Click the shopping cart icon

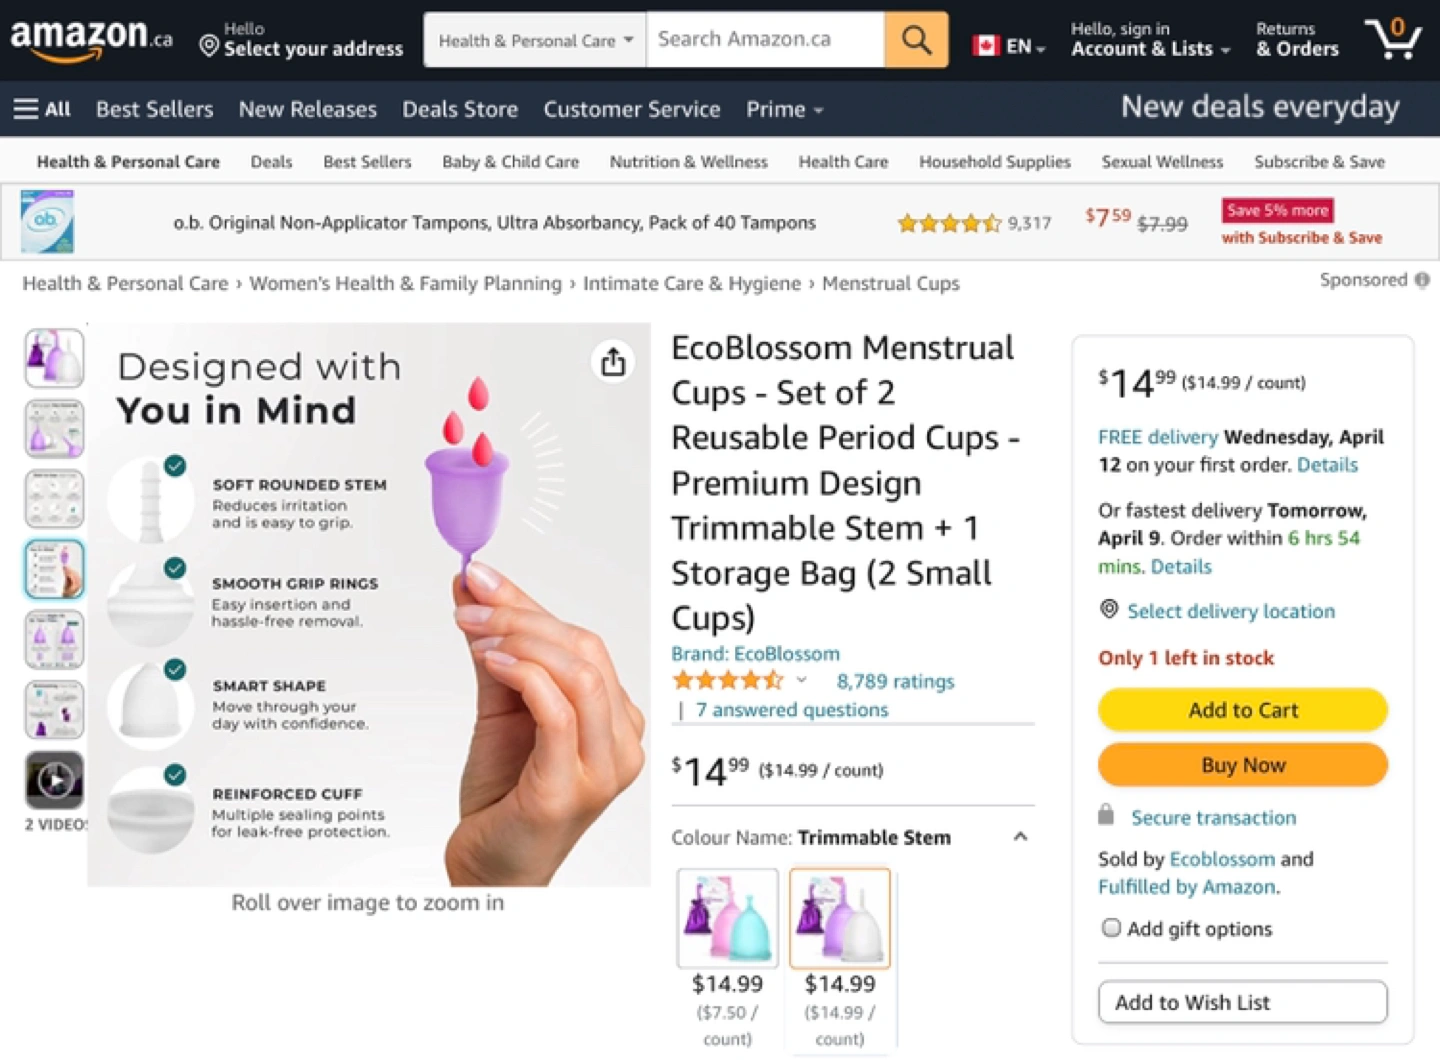coord(1392,40)
